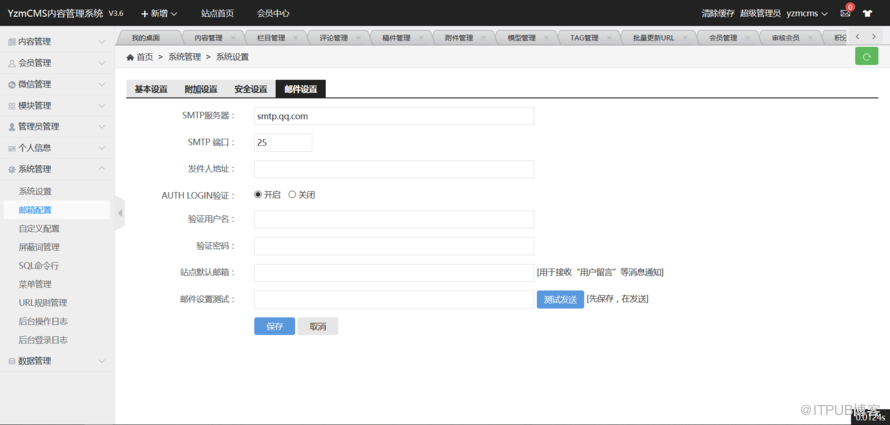
Task: Click the SMTP 端口 input field
Action: click(x=283, y=142)
